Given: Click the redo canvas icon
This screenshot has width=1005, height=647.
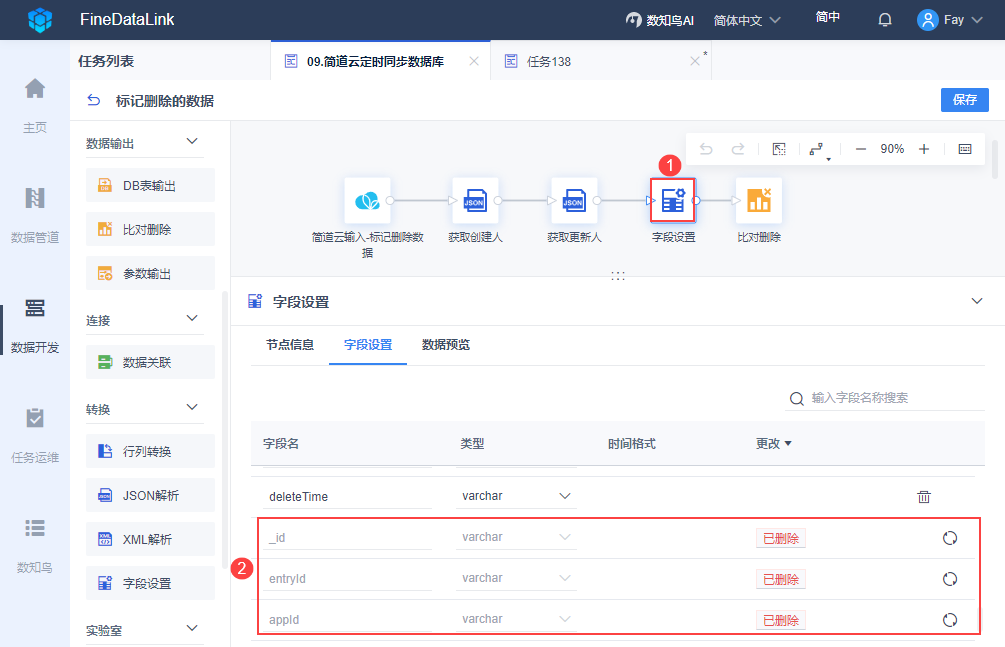Looking at the screenshot, I should [x=738, y=149].
